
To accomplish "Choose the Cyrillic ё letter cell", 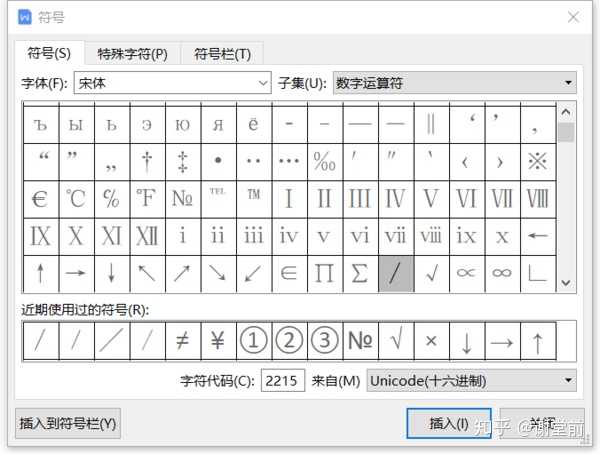I will point(254,125).
